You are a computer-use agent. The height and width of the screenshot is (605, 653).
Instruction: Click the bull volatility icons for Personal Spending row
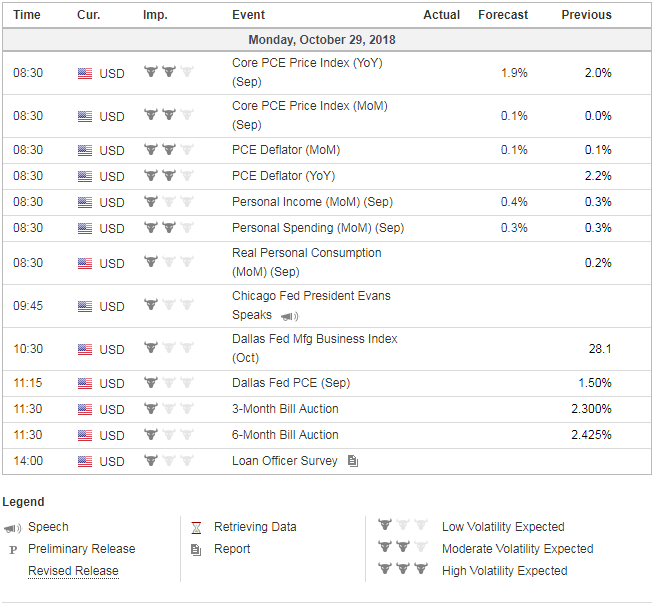pos(168,227)
